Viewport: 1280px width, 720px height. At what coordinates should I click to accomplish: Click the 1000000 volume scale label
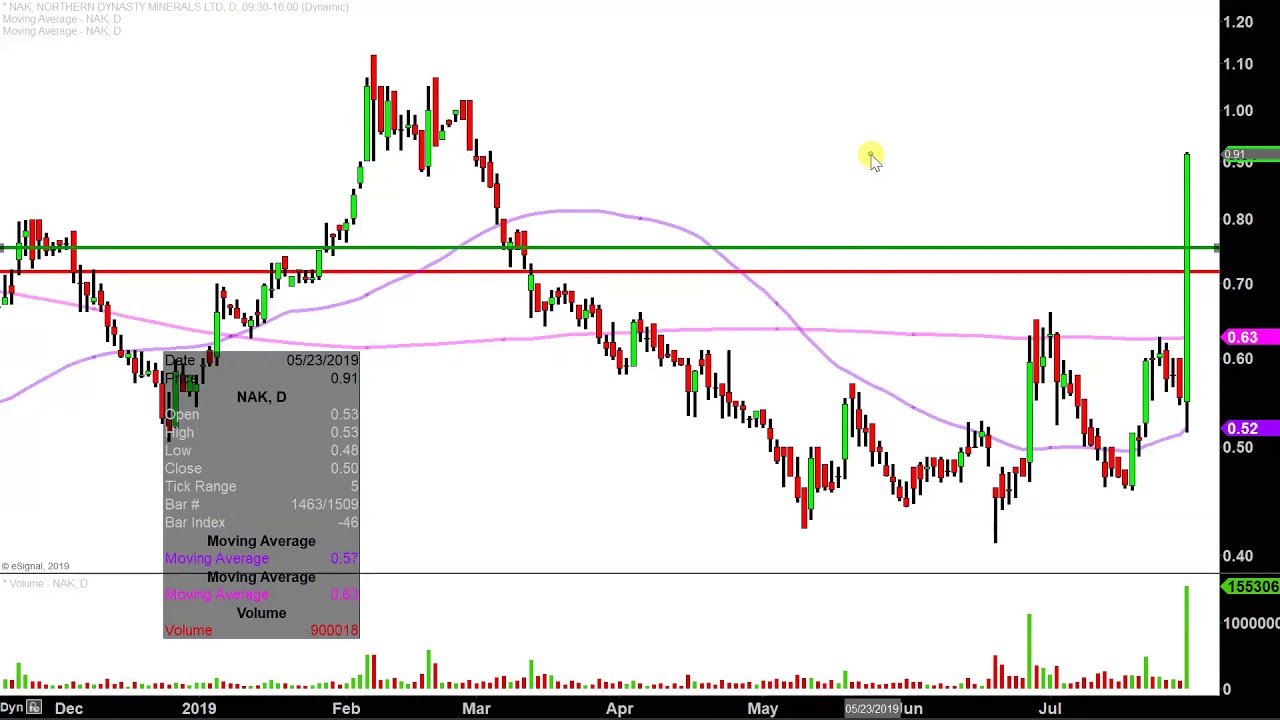click(x=1251, y=624)
